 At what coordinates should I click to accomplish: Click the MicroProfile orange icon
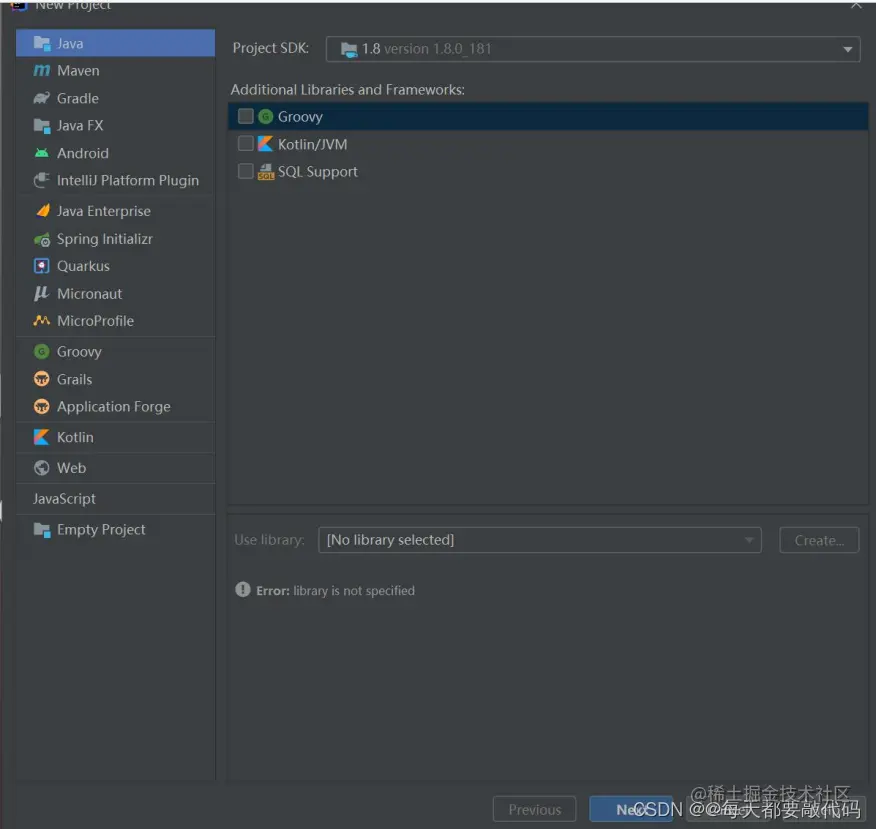pos(42,321)
